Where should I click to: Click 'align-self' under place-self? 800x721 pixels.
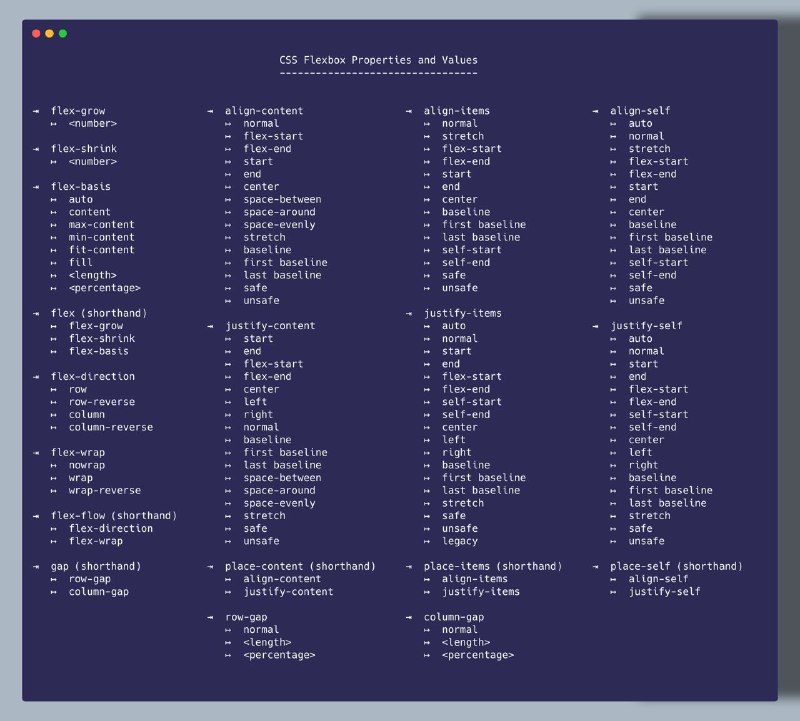pos(658,579)
